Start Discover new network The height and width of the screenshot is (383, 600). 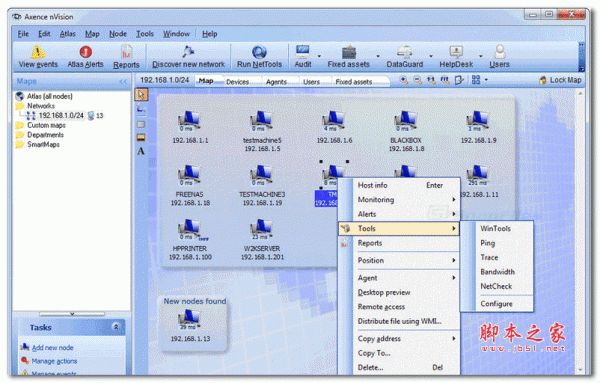(188, 57)
